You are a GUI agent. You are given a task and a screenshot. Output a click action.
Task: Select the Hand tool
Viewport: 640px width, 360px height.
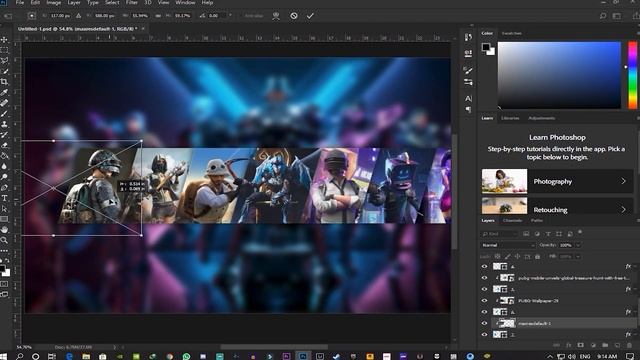[x=4, y=230]
